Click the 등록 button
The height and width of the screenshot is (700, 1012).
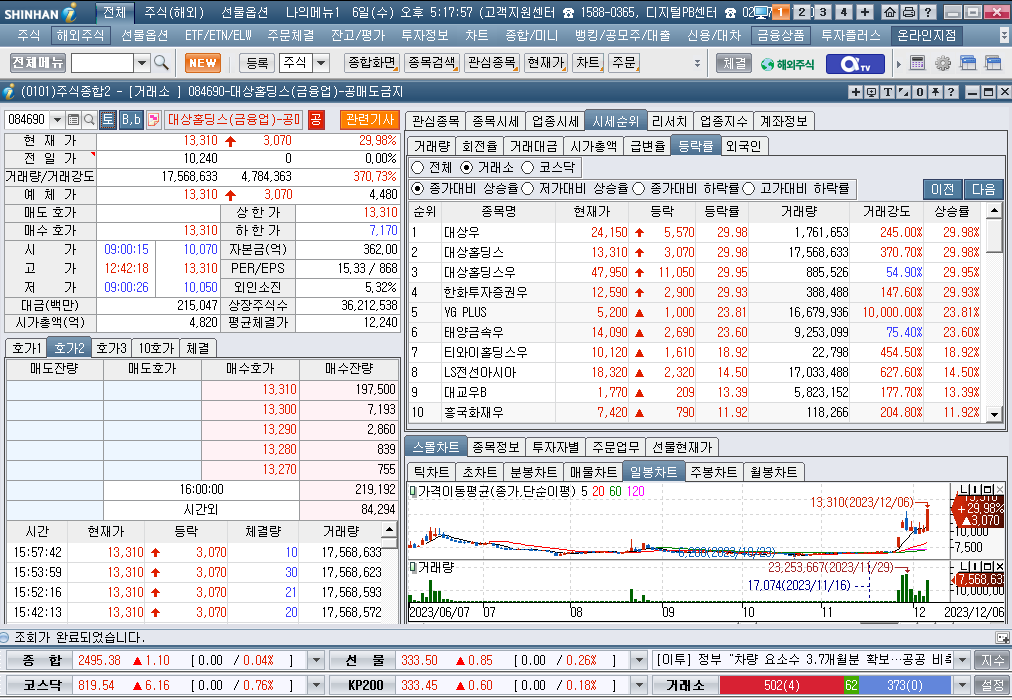point(257,63)
